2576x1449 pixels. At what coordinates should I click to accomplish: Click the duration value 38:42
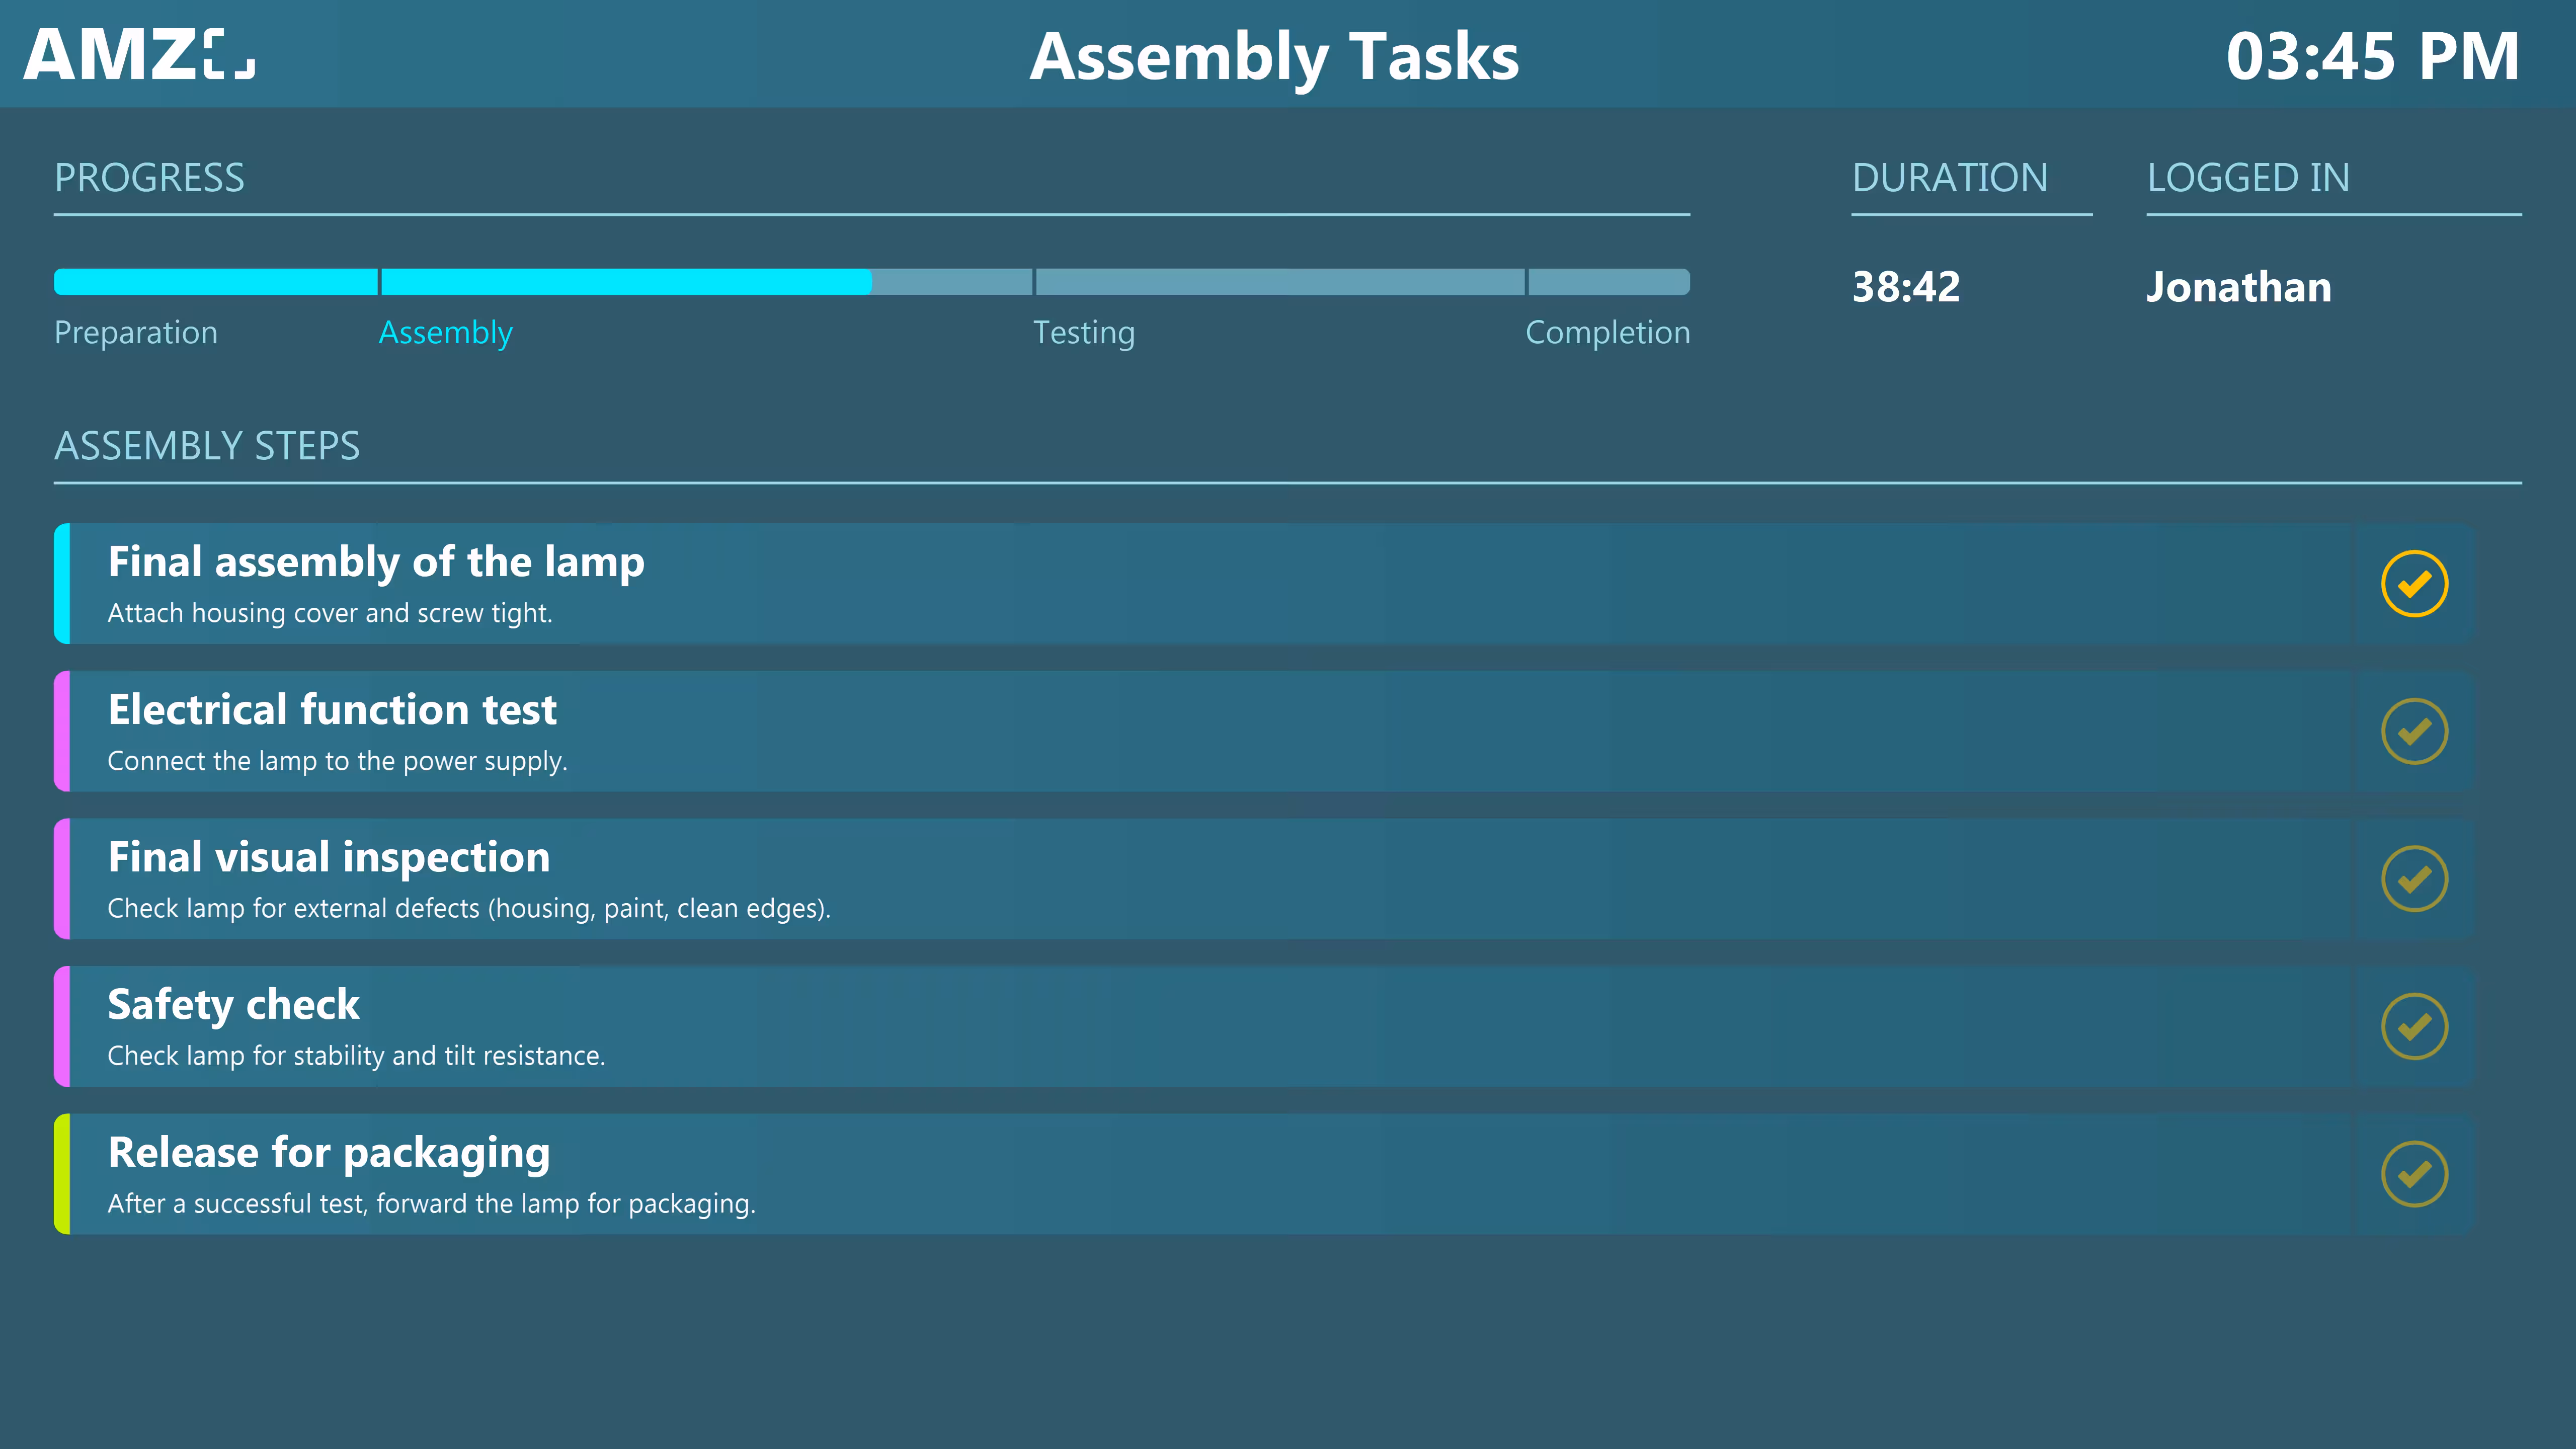tap(1906, 287)
